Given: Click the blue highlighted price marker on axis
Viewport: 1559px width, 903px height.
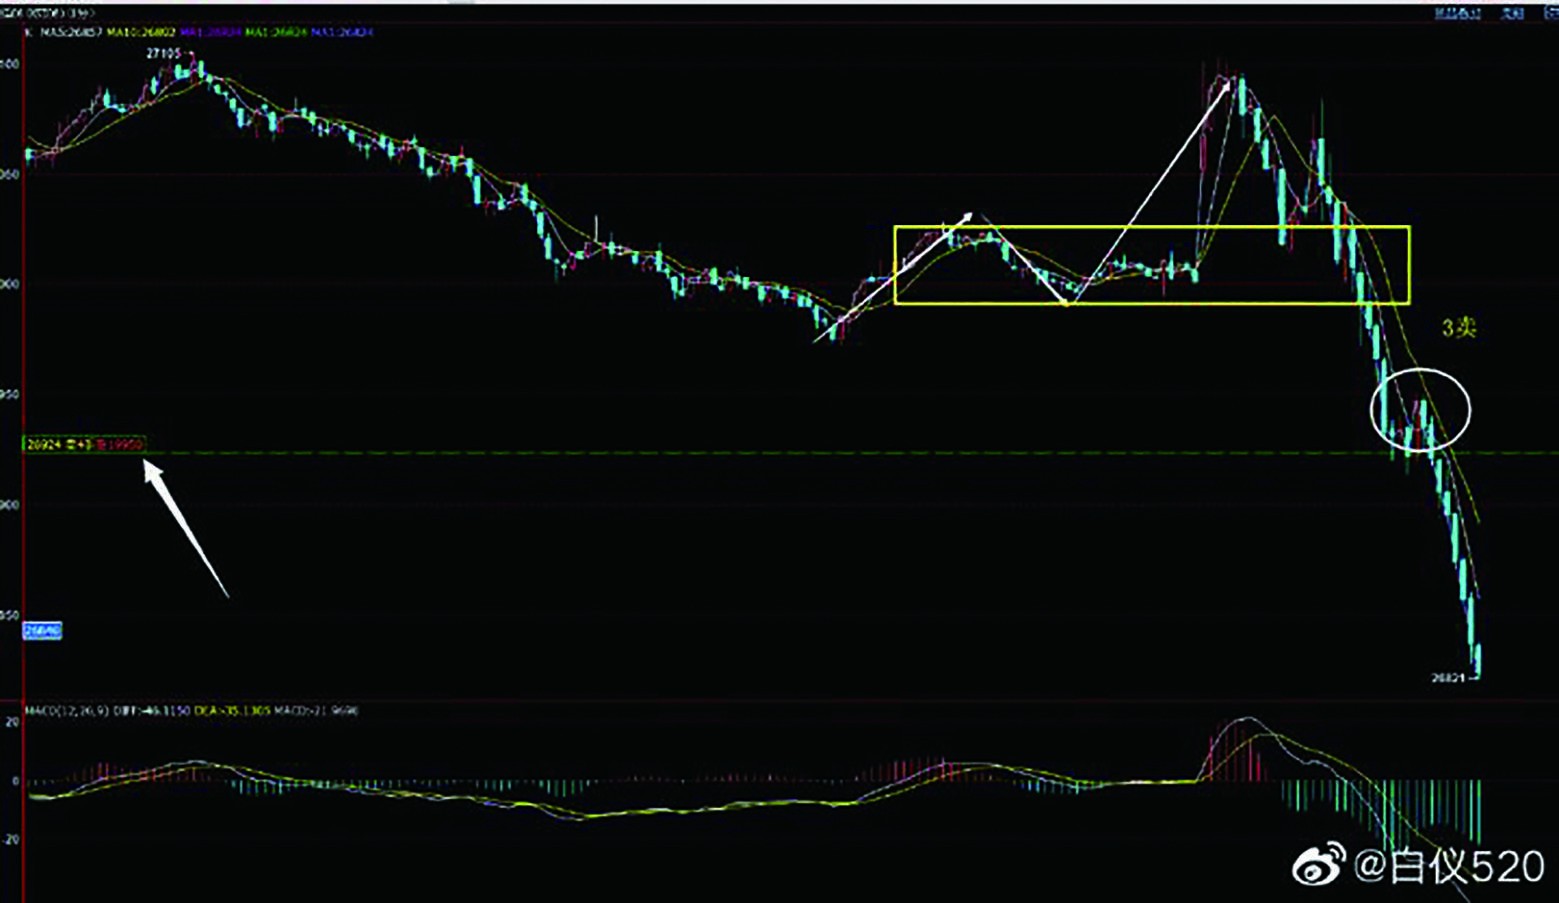Looking at the screenshot, I should (42, 631).
